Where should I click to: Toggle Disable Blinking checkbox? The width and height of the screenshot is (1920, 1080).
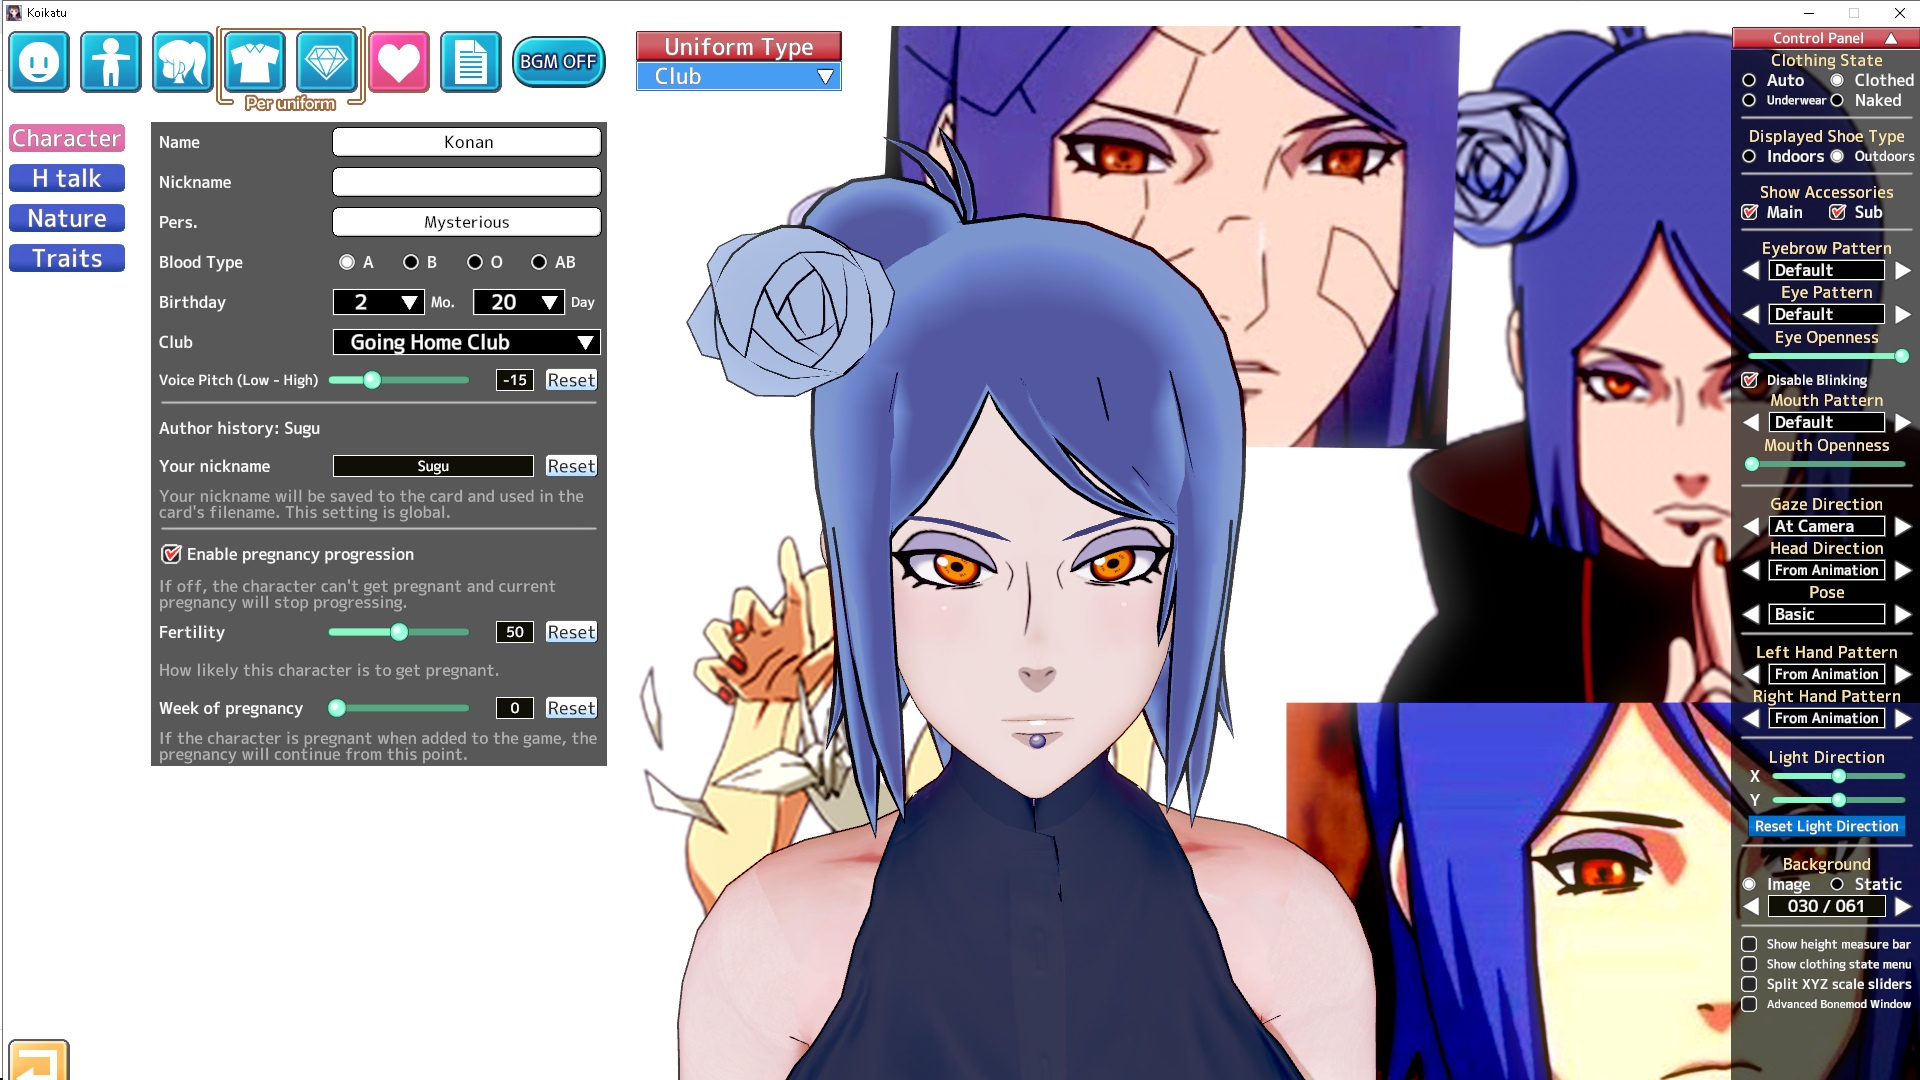tap(1750, 380)
